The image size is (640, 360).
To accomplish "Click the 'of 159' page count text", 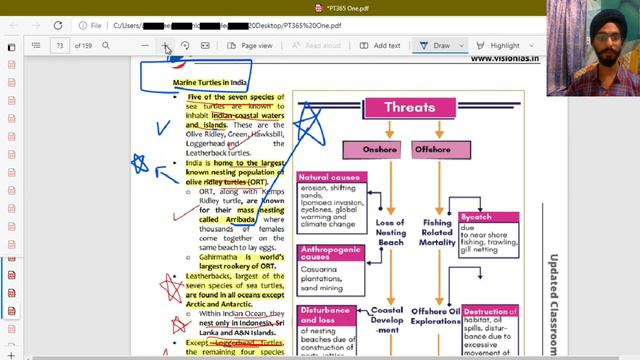I will (x=83, y=46).
